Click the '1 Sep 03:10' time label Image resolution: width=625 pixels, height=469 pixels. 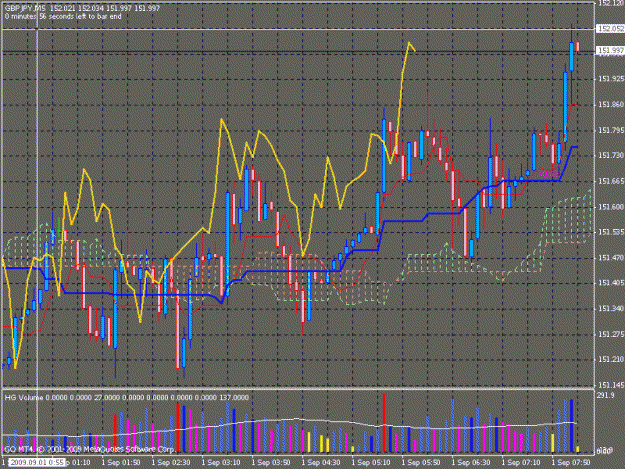pos(221,463)
